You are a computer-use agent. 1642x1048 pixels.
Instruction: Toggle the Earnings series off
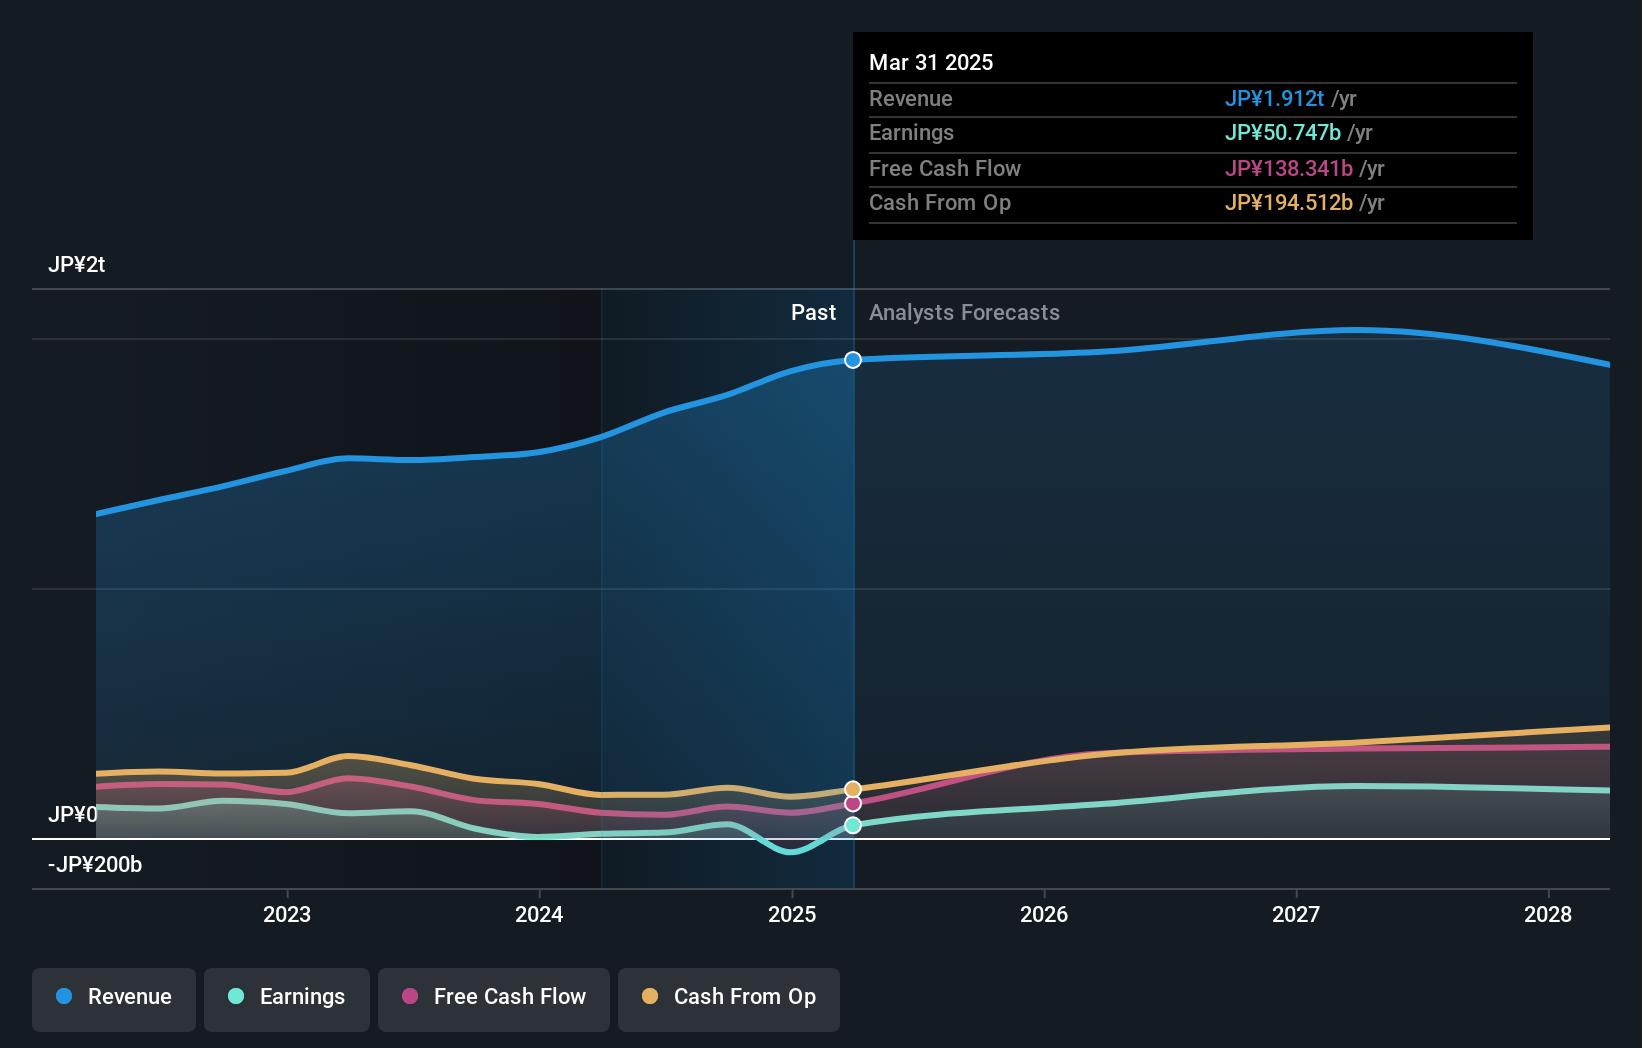(287, 999)
